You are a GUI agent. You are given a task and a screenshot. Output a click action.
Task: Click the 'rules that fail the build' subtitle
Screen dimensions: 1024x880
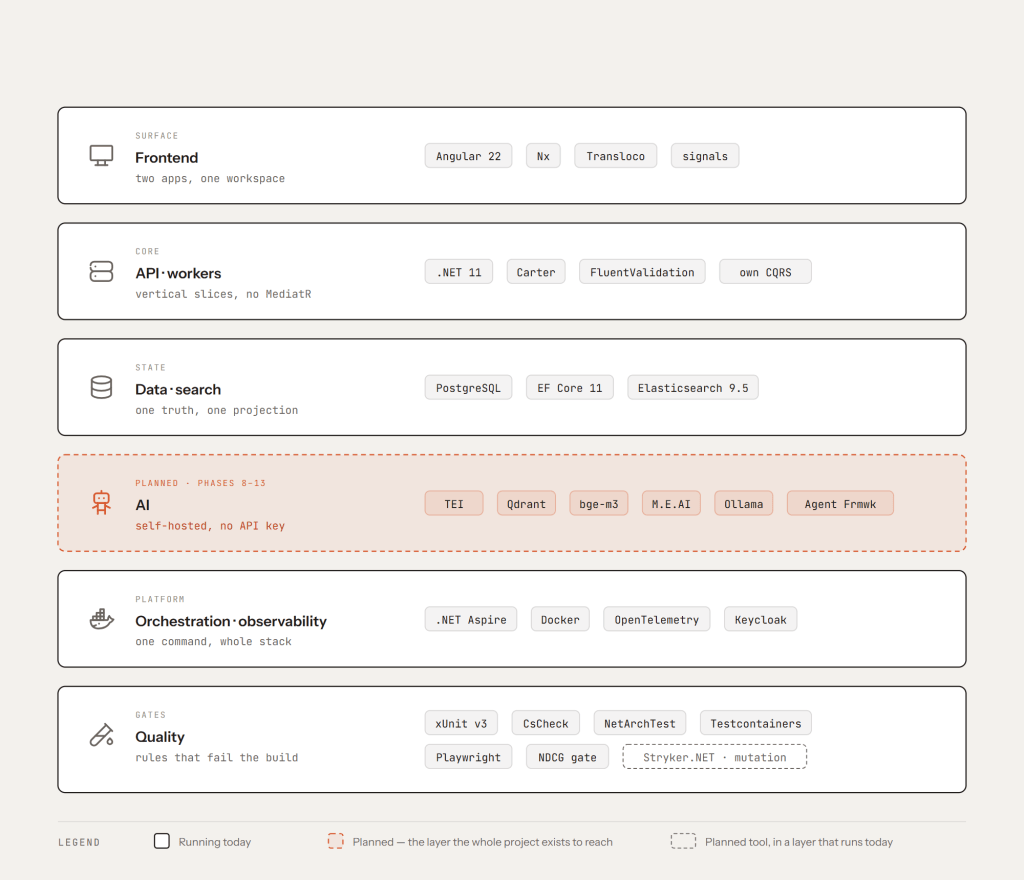pos(217,757)
